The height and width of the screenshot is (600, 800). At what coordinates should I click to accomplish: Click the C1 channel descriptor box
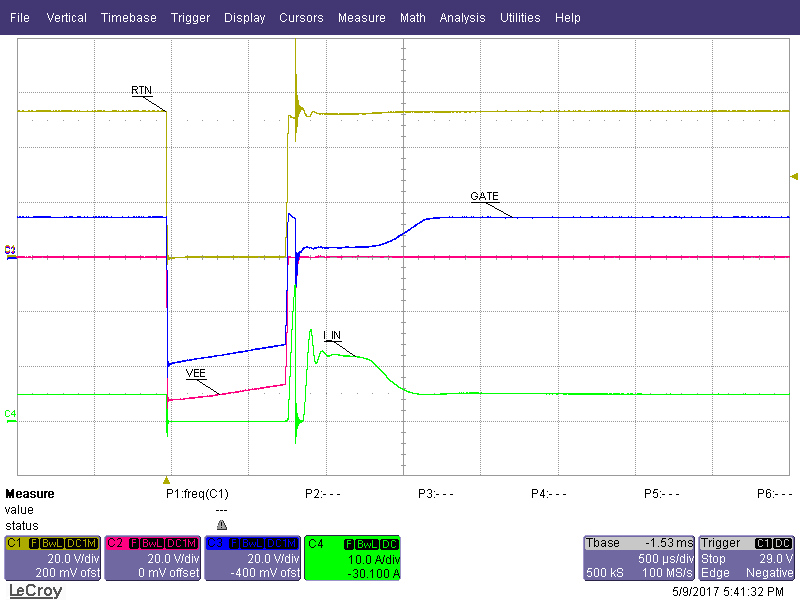click(x=52, y=558)
